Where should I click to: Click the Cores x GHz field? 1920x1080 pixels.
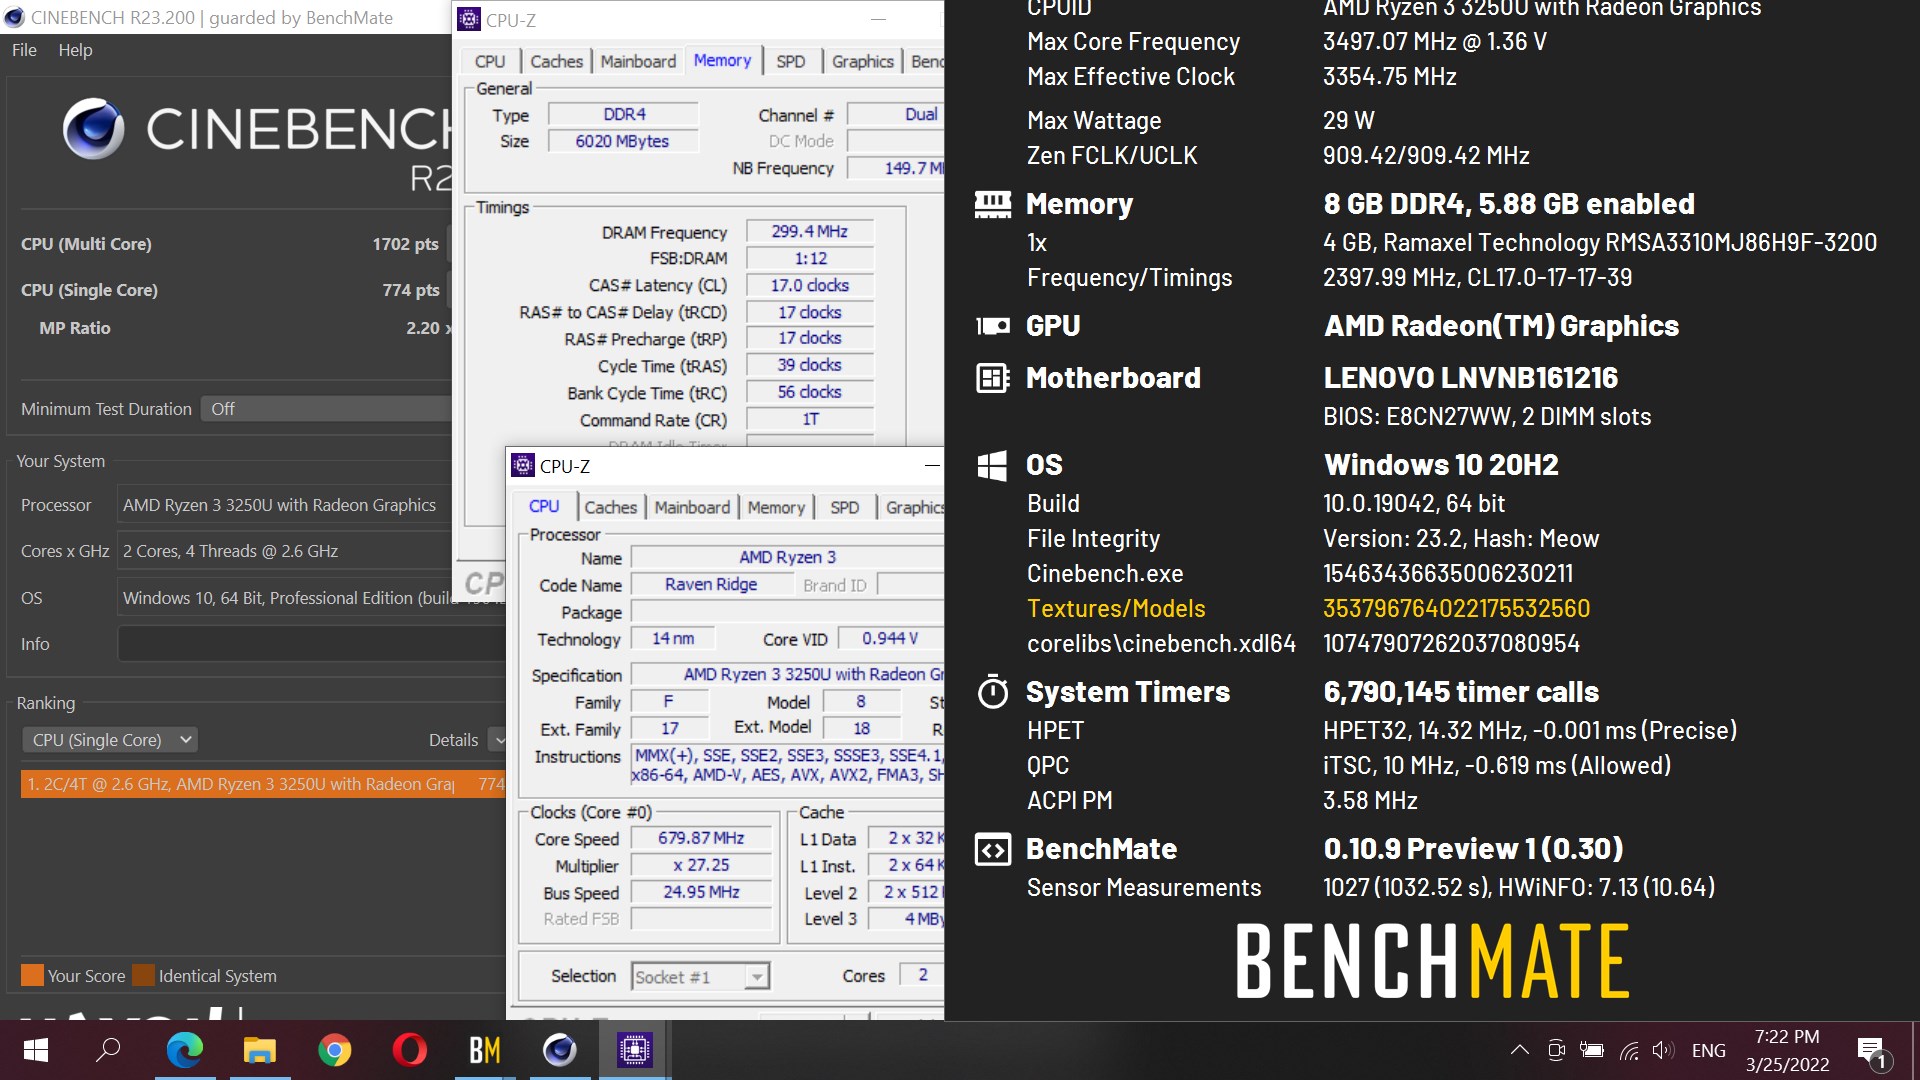[x=284, y=551]
